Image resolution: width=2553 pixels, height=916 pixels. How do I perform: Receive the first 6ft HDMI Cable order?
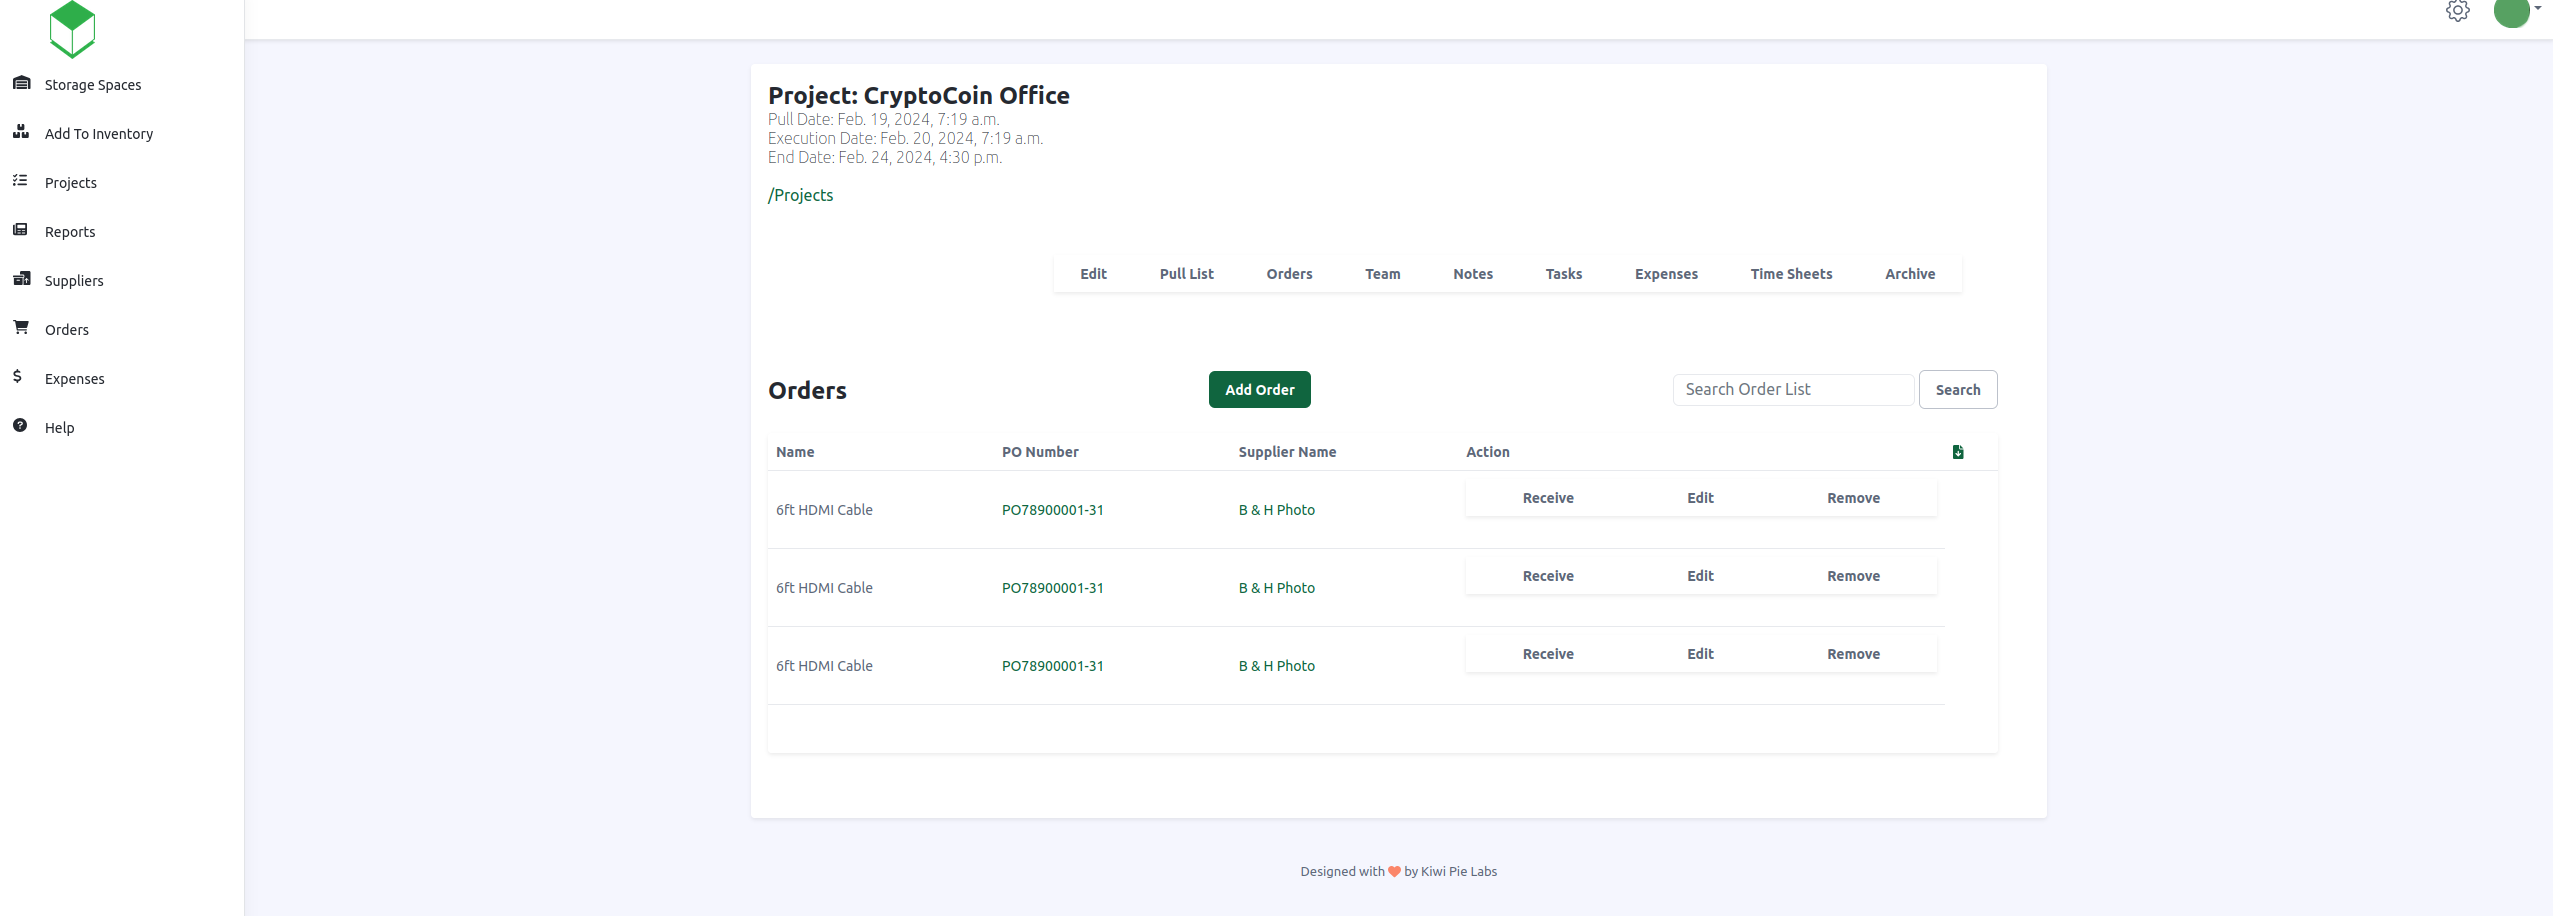(1547, 498)
